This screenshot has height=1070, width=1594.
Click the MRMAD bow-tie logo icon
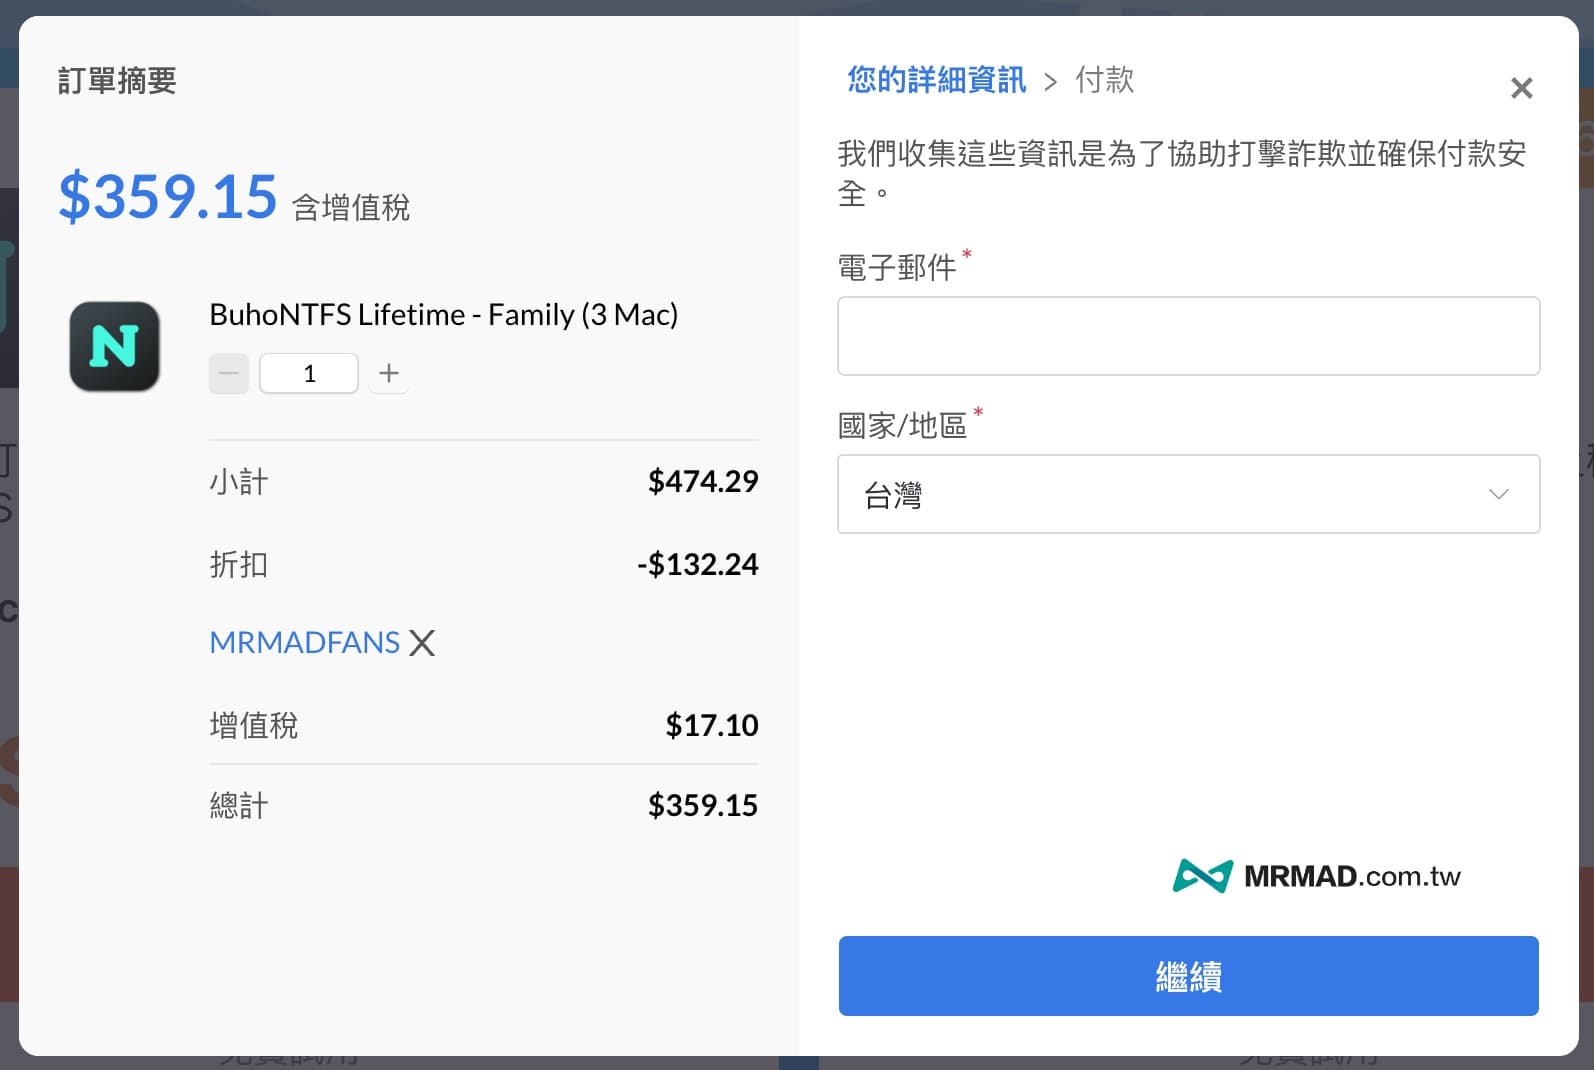pyautogui.click(x=1202, y=876)
